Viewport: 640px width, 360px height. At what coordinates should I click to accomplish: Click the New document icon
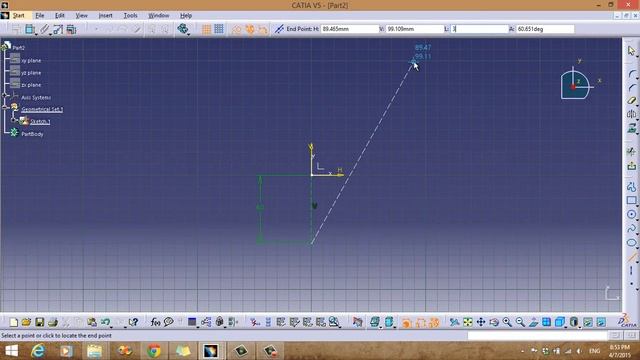[13, 322]
